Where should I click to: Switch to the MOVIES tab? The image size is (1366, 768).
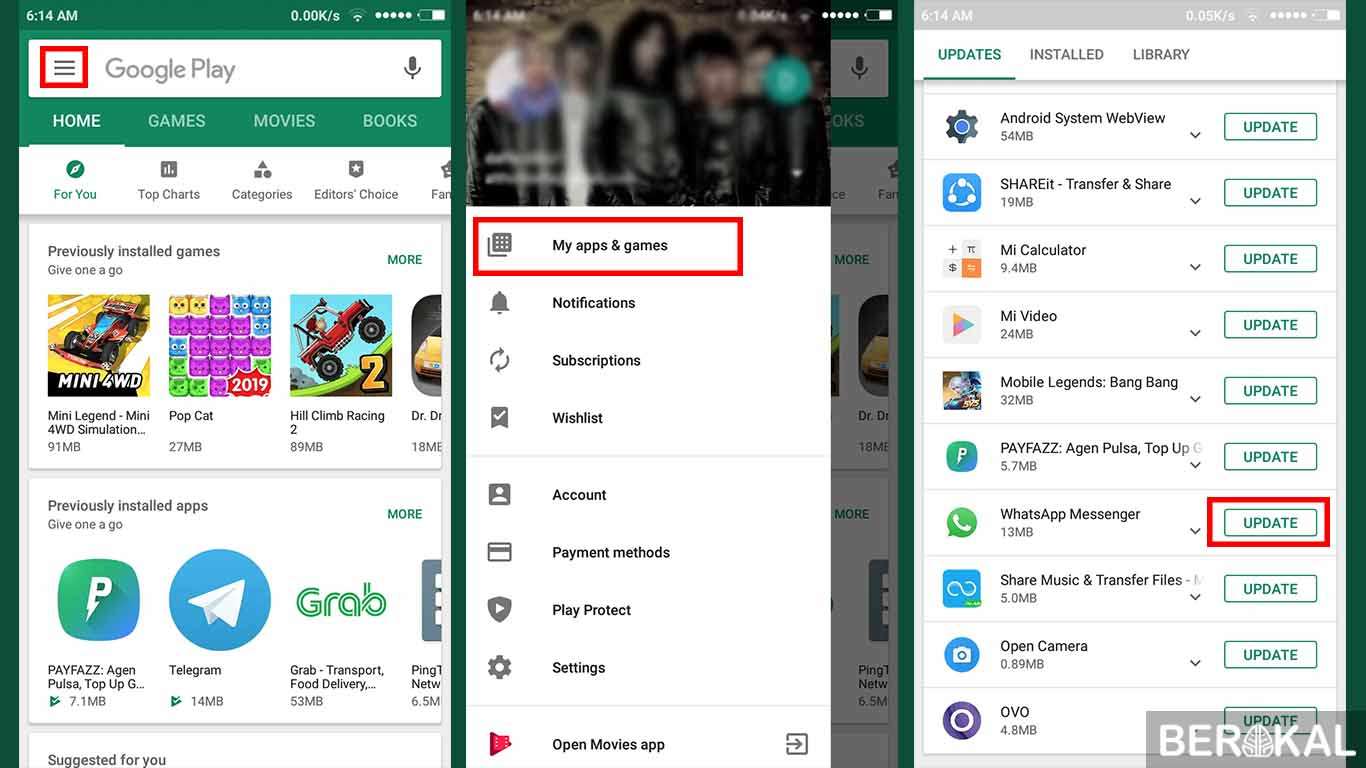[x=284, y=121]
